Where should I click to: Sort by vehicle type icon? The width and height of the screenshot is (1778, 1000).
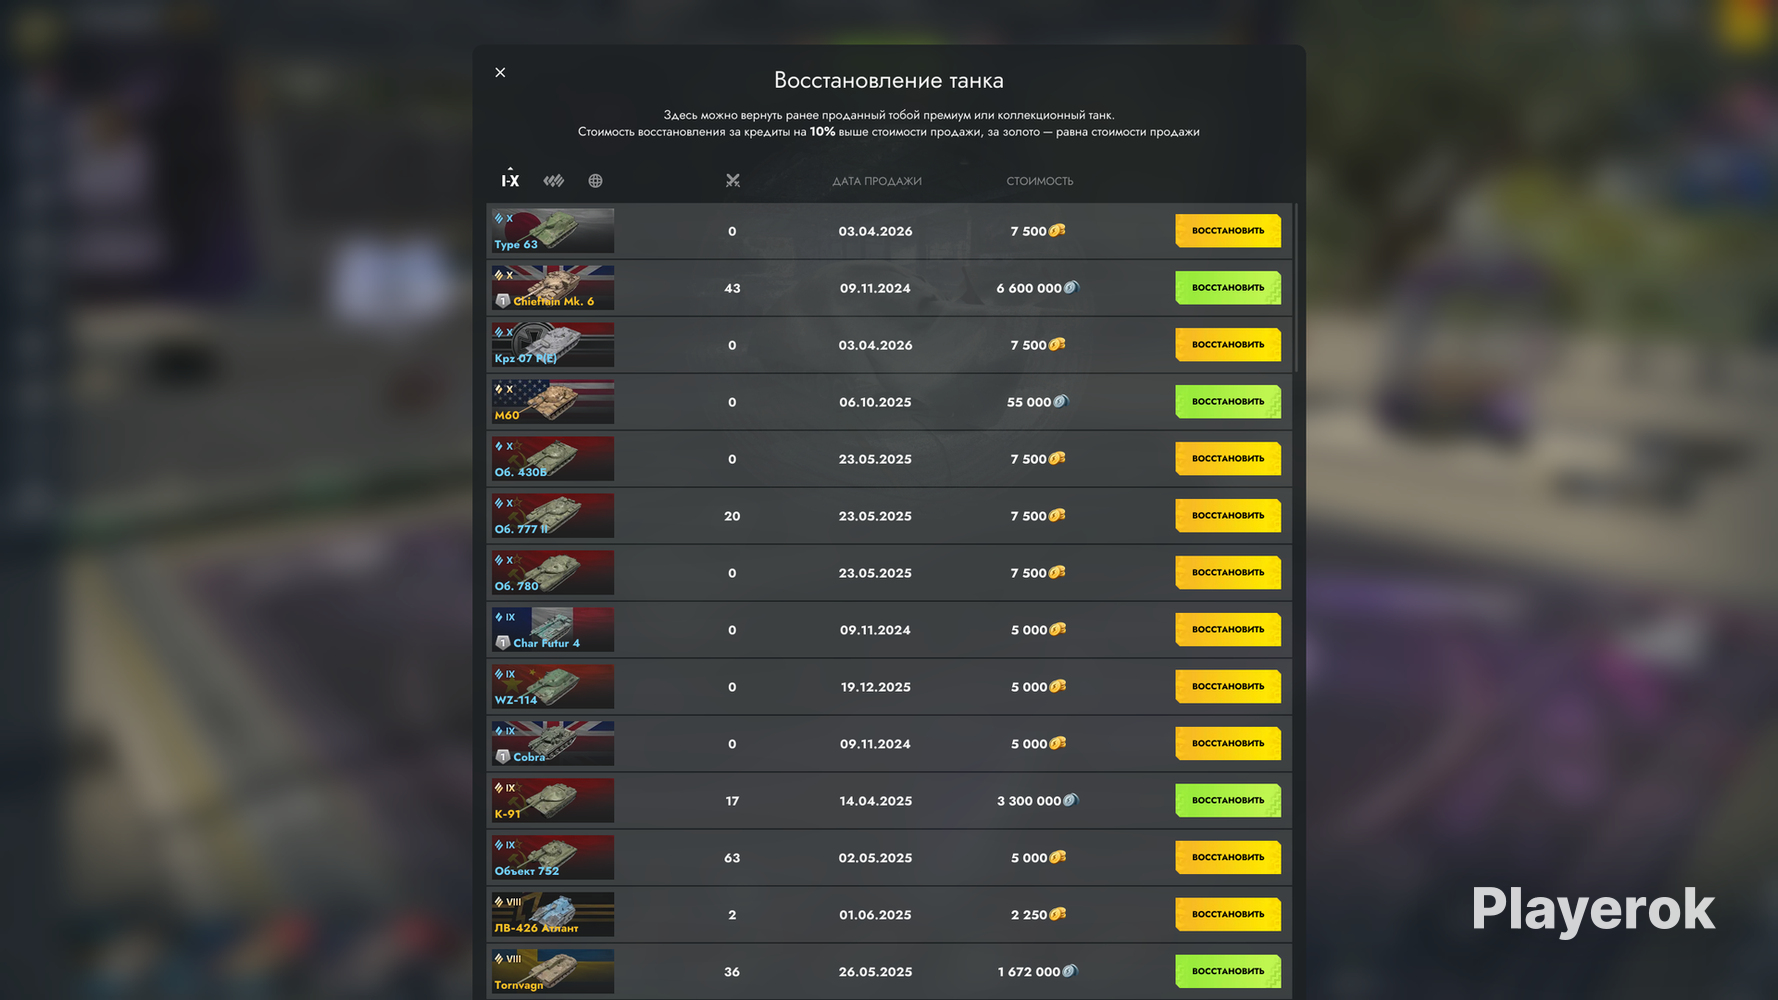pos(554,181)
